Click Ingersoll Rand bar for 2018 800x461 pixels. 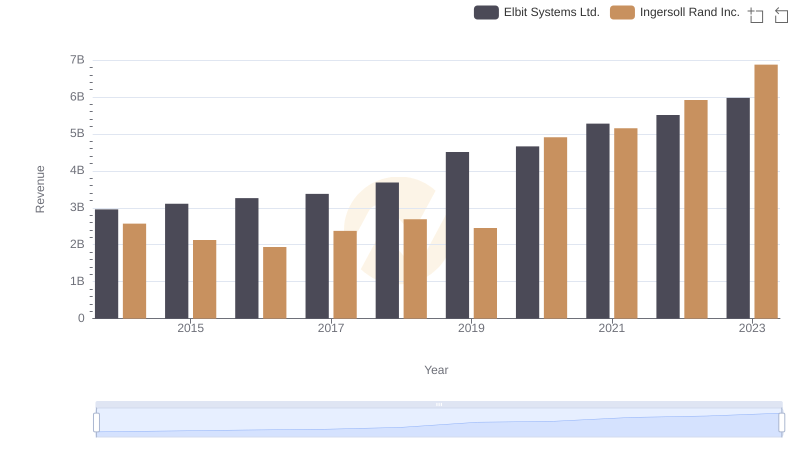415,269
